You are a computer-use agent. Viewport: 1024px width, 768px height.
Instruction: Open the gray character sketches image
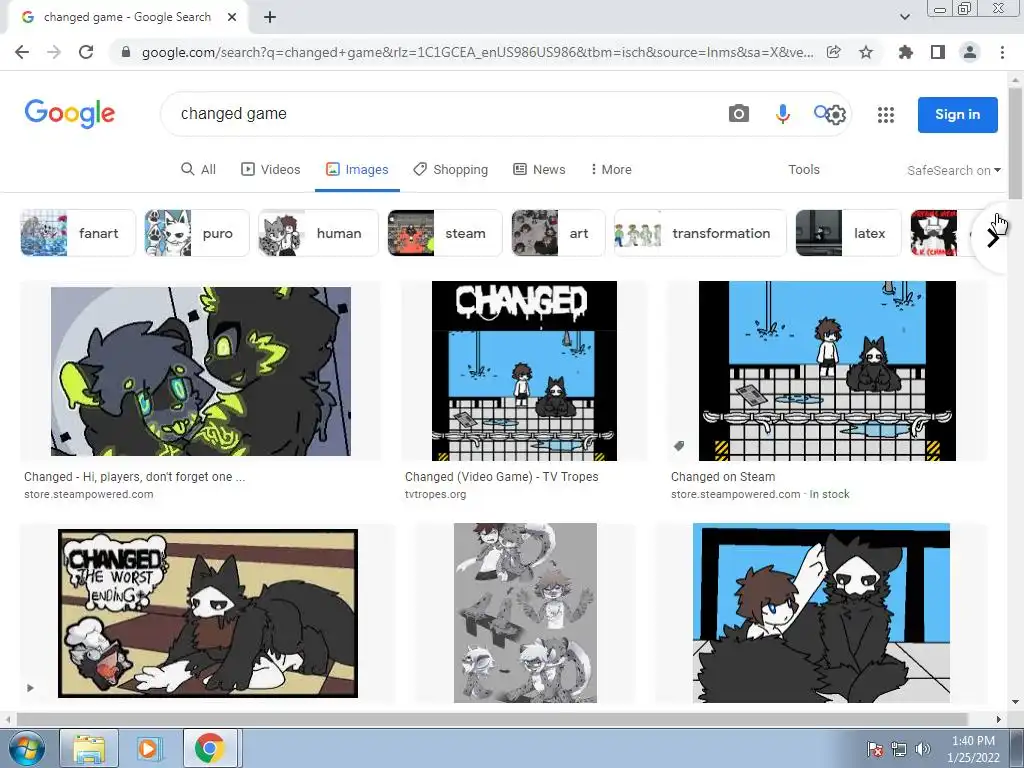pos(525,613)
